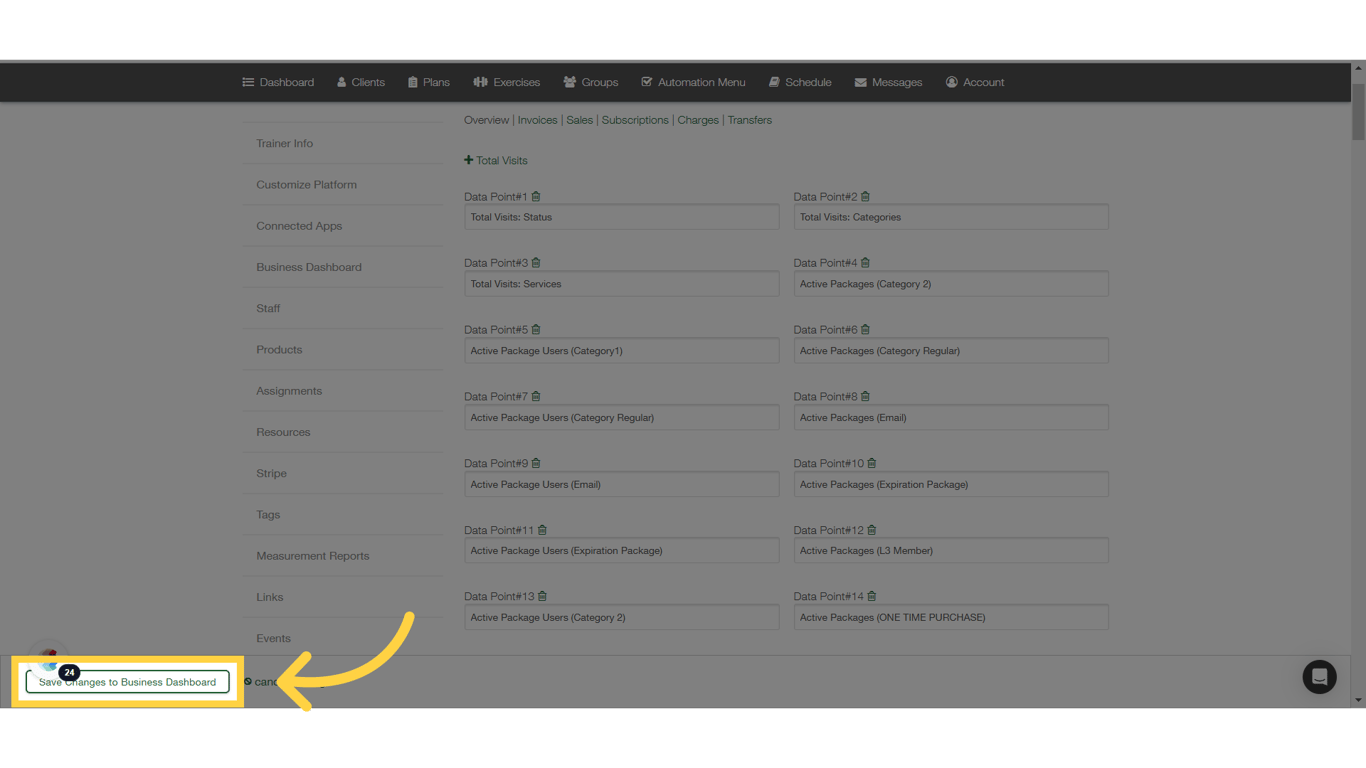The height and width of the screenshot is (768, 1366).
Task: Select Links in the sidebar
Action: click(343, 597)
